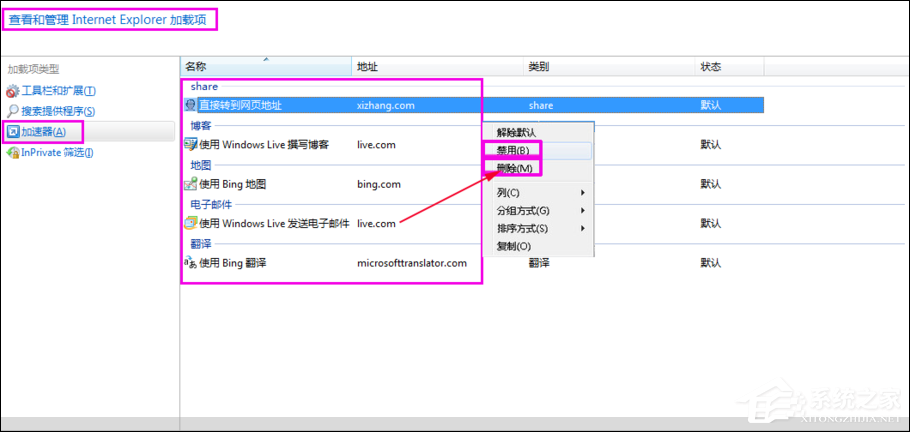Click the icon beside 直接转到网页地址
This screenshot has height=432, width=910.
pos(191,104)
